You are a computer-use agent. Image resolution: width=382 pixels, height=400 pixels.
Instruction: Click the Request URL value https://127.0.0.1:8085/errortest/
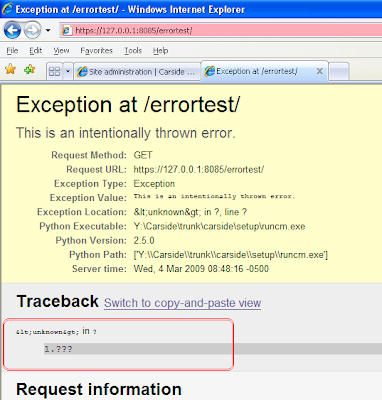[199, 169]
